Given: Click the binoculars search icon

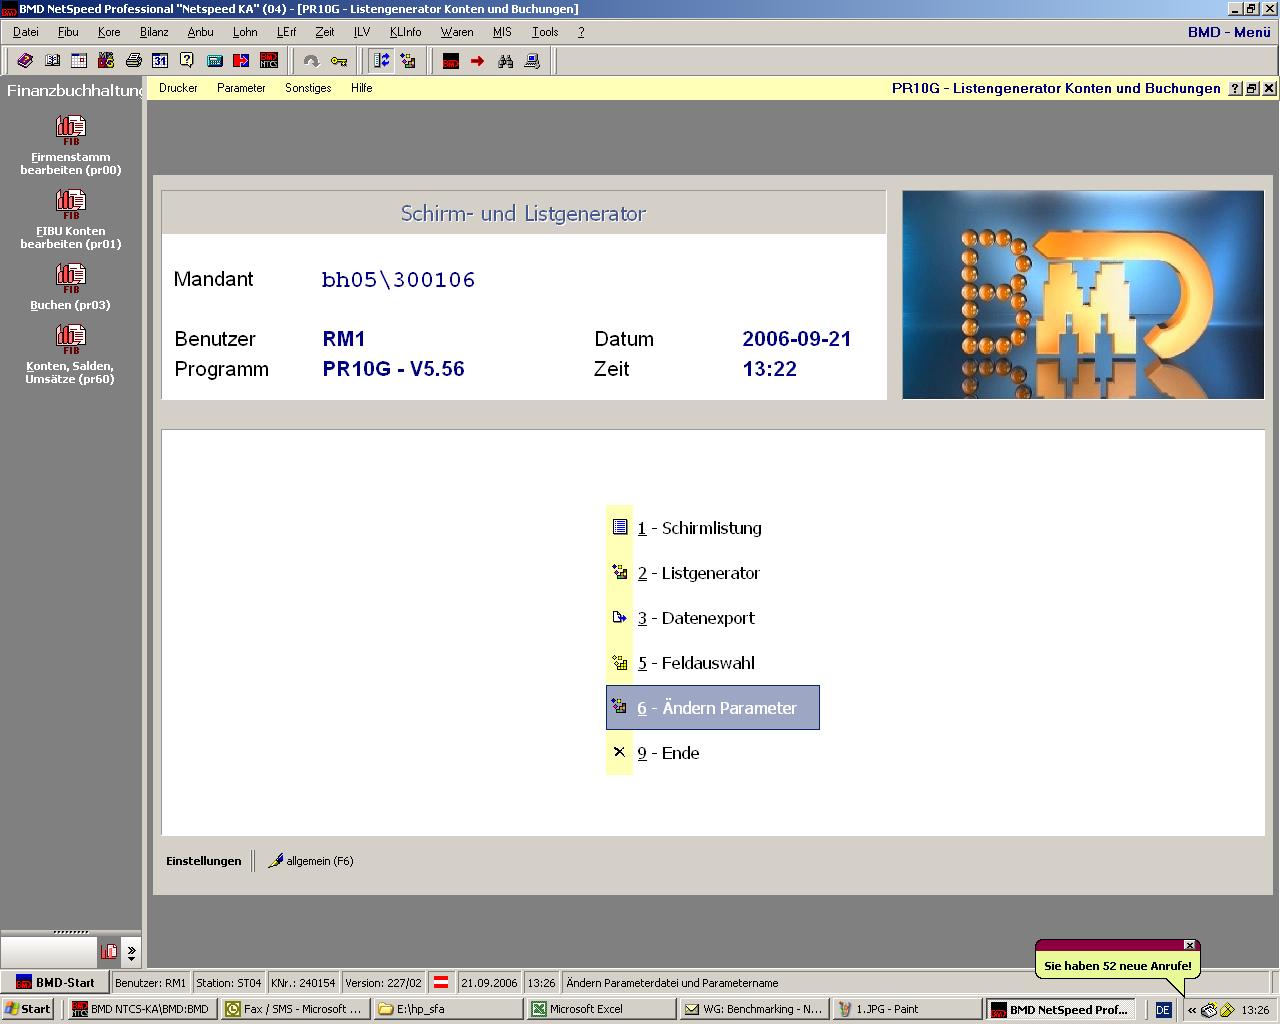Looking at the screenshot, I should 505,61.
